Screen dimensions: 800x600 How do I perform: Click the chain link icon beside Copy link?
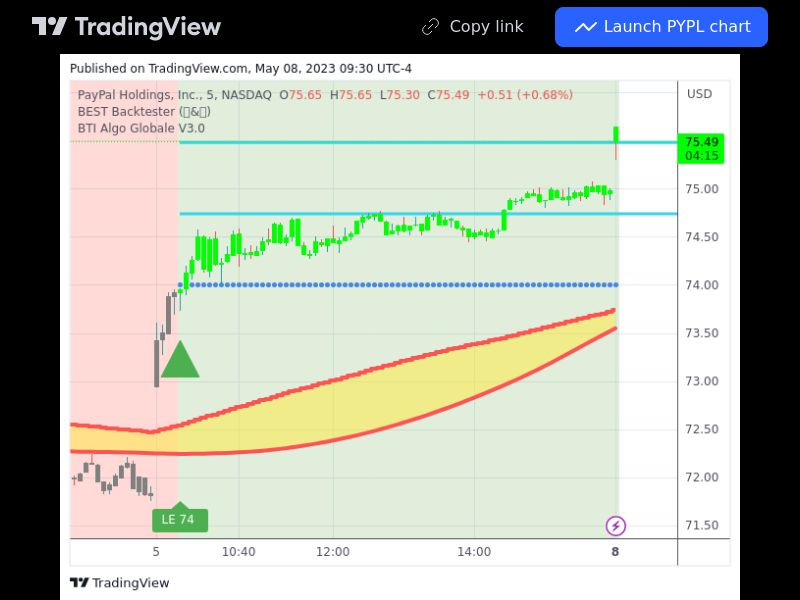[430, 27]
